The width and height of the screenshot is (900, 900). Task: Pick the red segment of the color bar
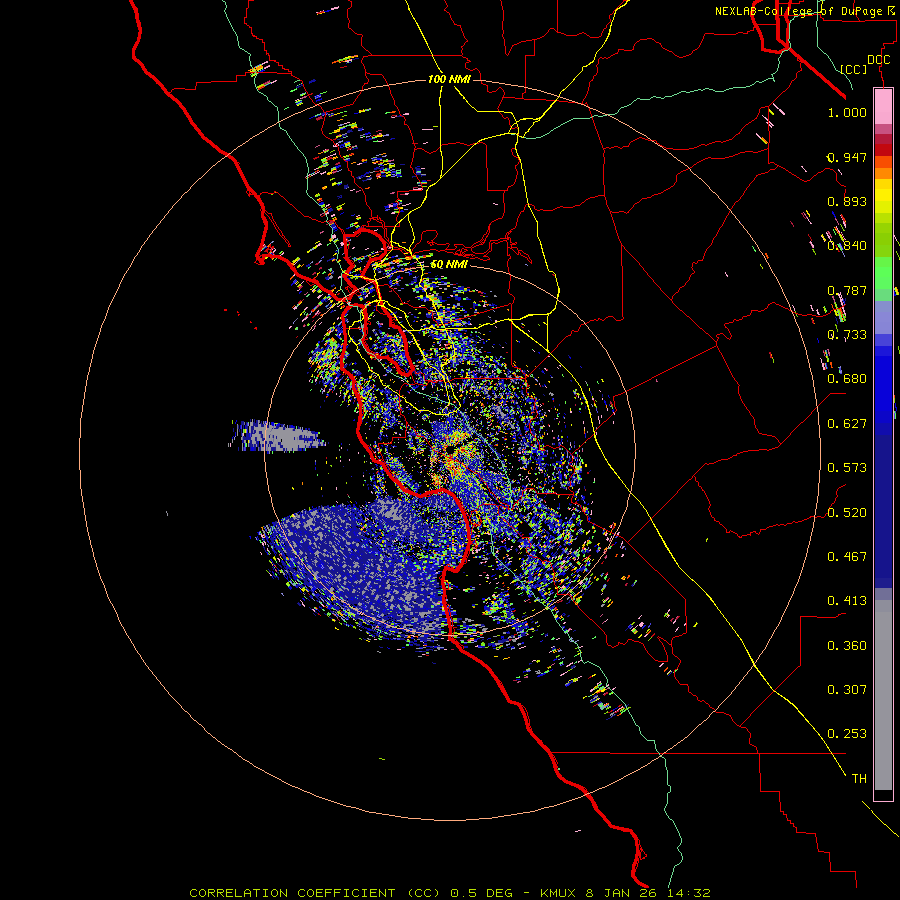[x=883, y=150]
